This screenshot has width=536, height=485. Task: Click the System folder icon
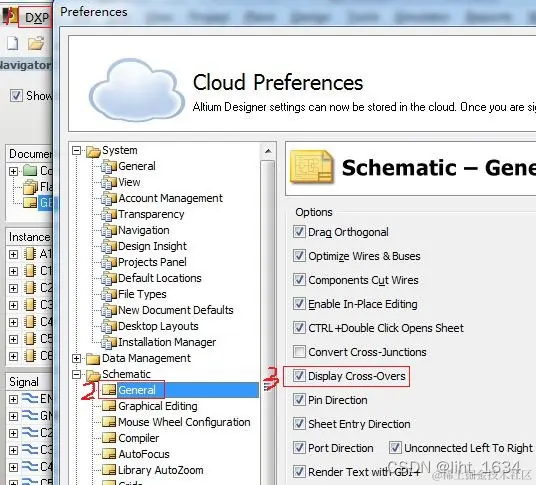point(93,151)
